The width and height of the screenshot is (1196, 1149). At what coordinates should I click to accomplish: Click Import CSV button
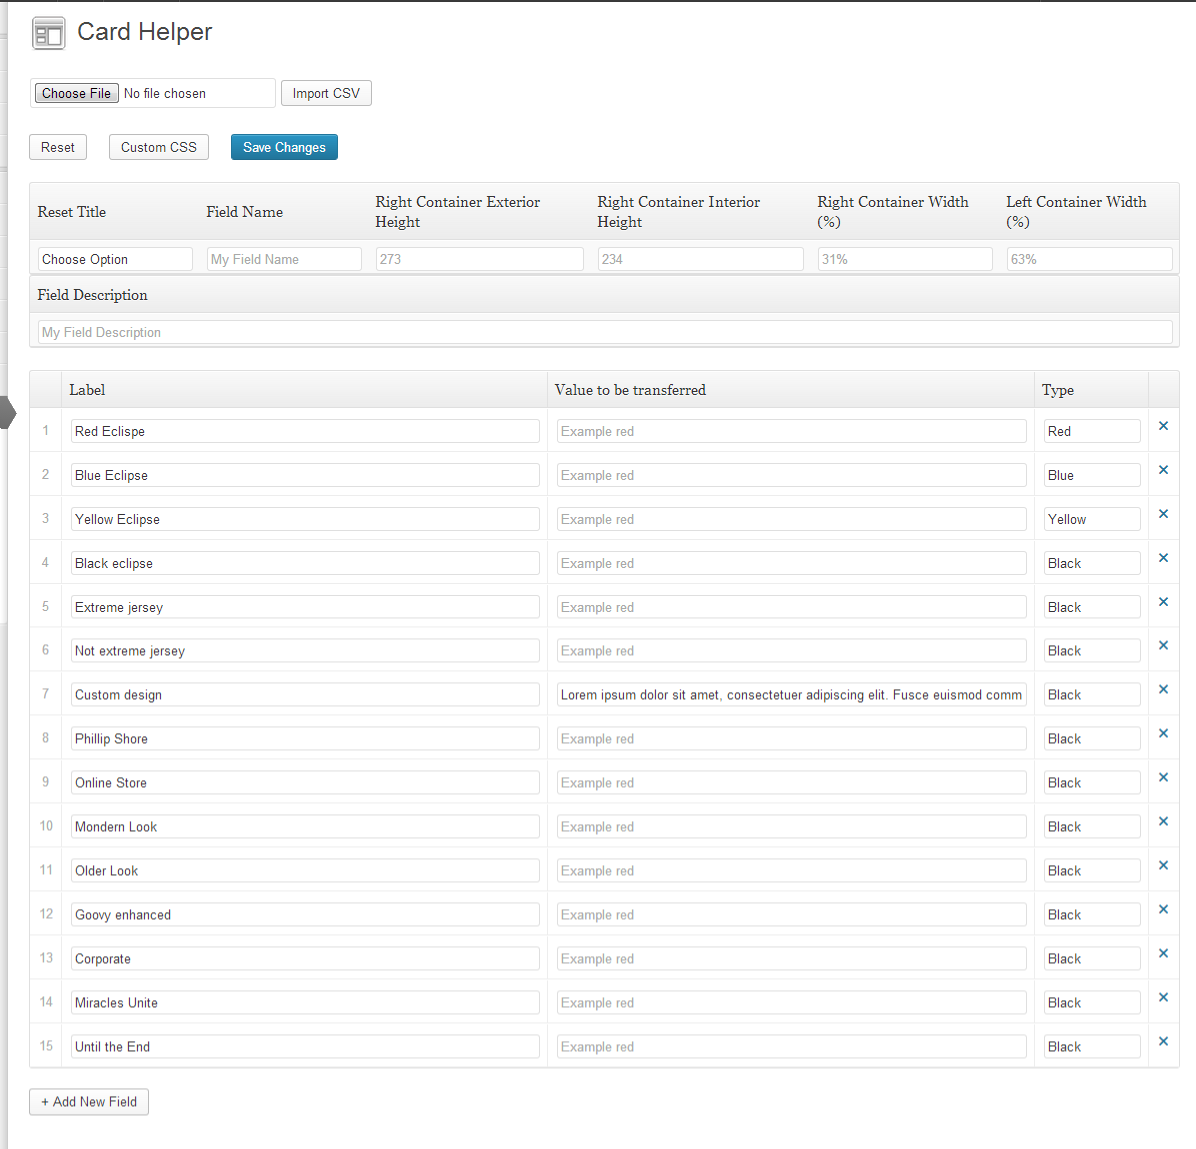[326, 93]
